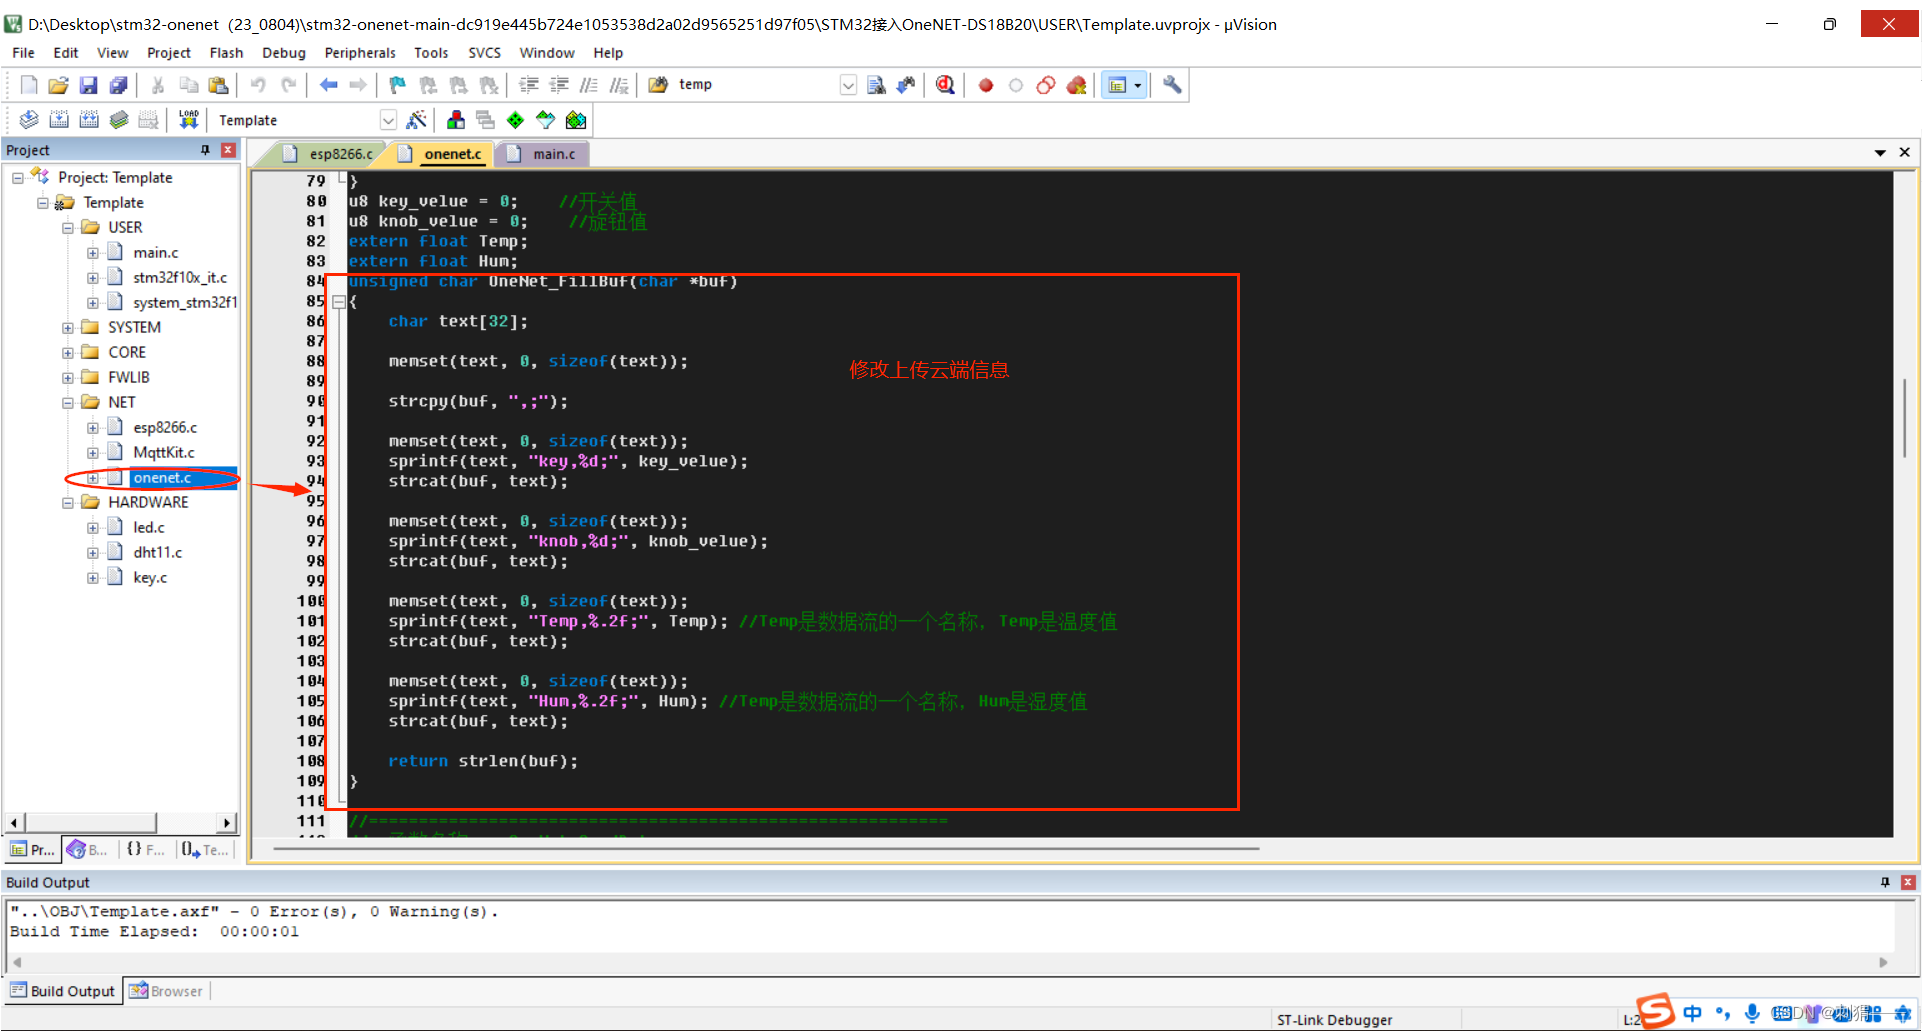Image resolution: width=1922 pixels, height=1031 pixels.
Task: Save the current file
Action: 88,85
